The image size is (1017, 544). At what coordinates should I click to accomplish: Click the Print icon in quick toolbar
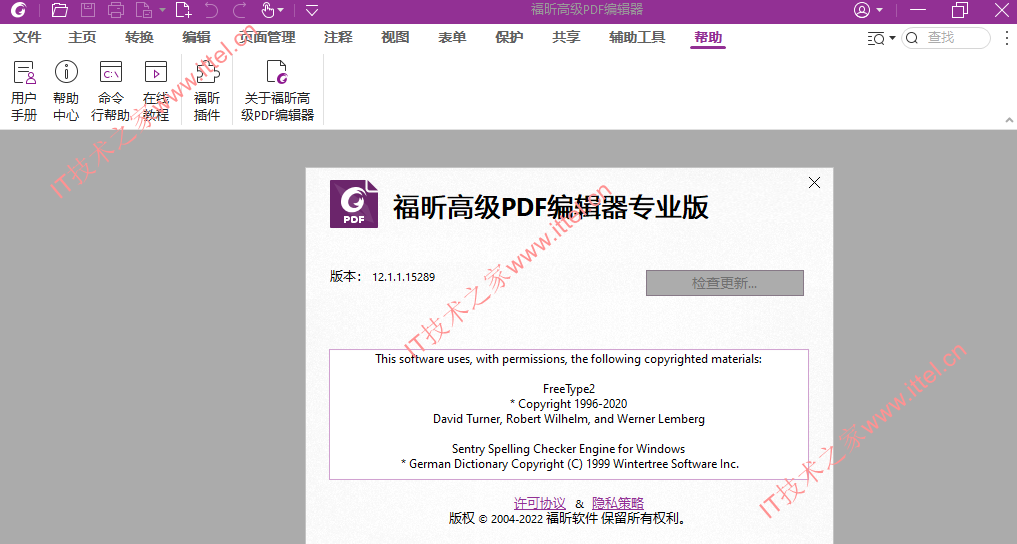click(116, 10)
